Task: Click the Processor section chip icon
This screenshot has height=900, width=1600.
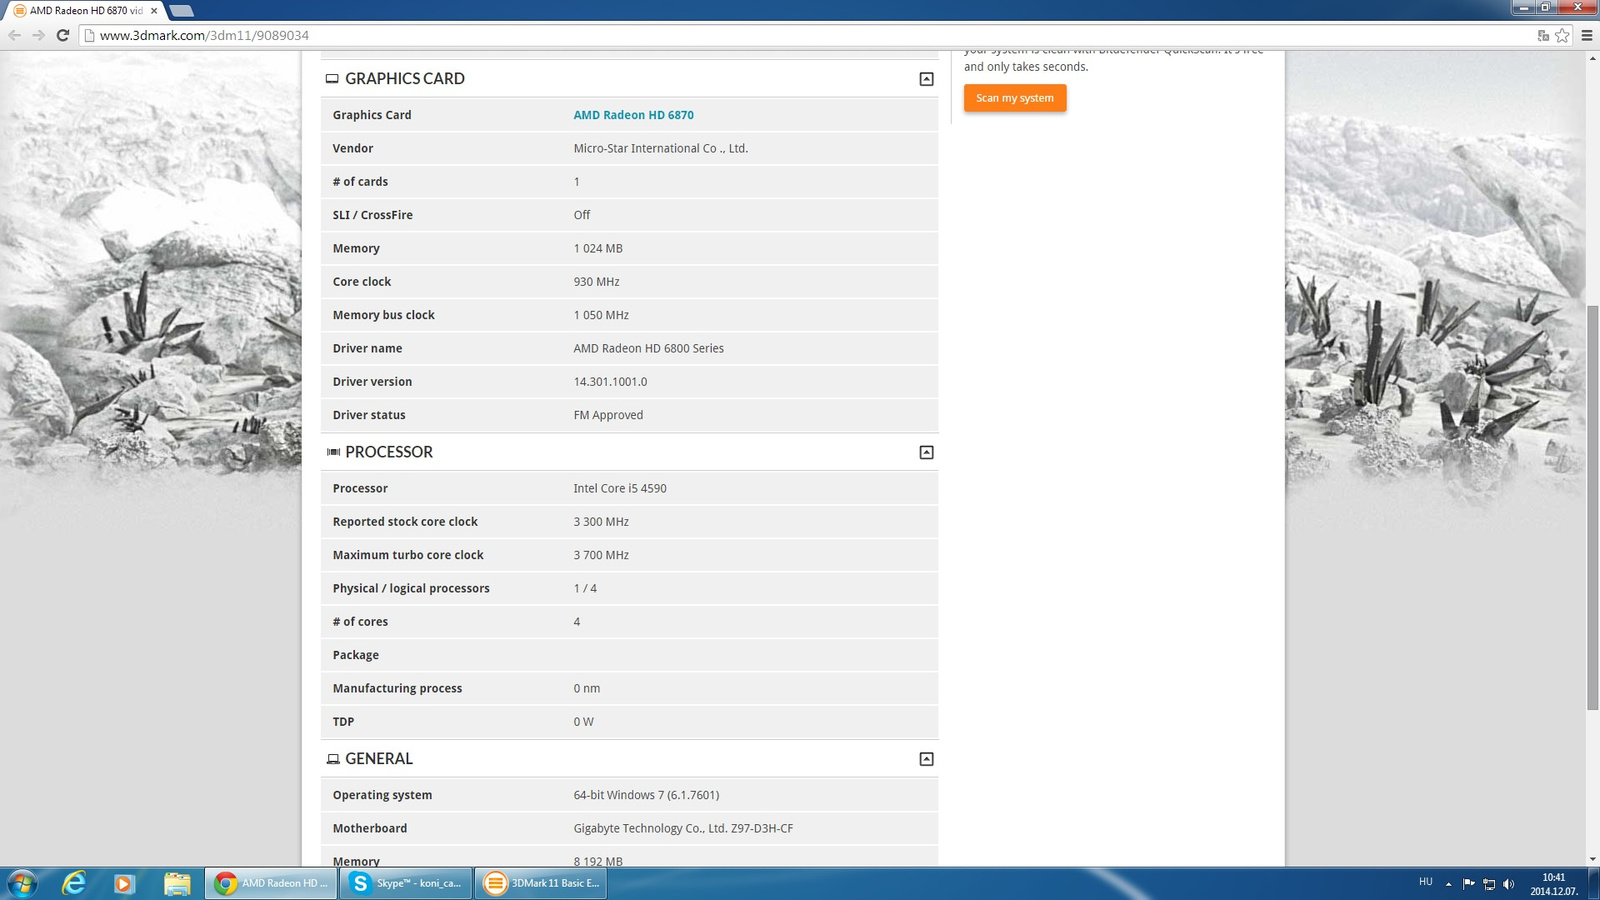Action: (x=333, y=452)
